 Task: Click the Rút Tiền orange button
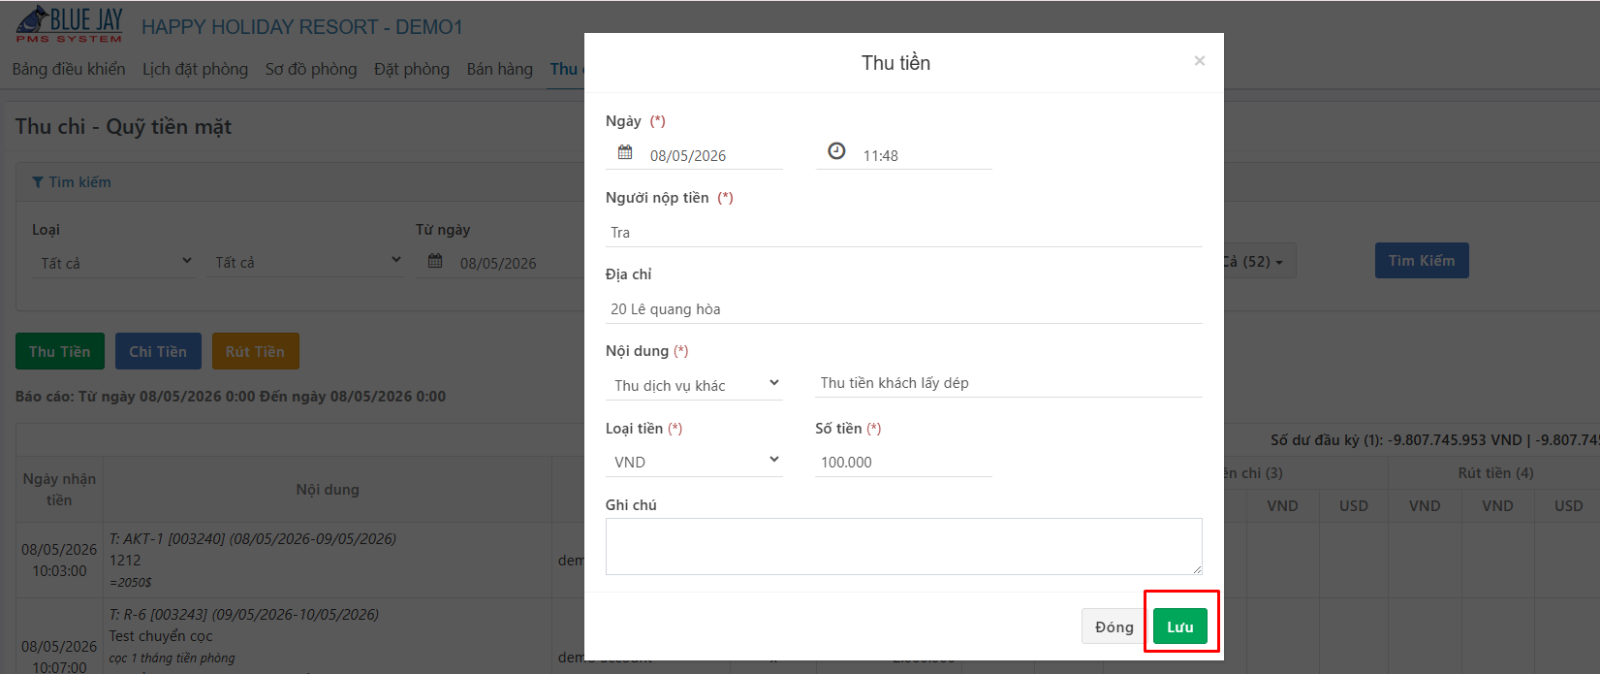[255, 351]
